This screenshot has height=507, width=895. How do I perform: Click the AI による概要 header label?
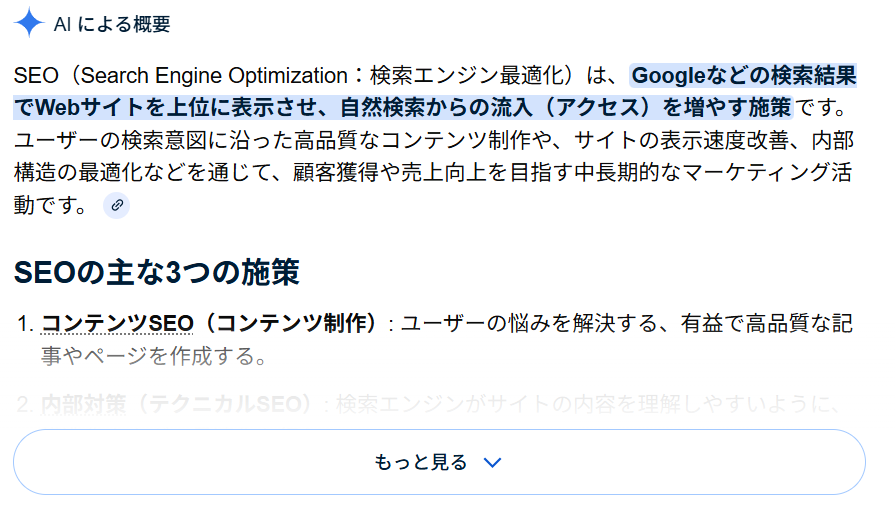click(112, 24)
